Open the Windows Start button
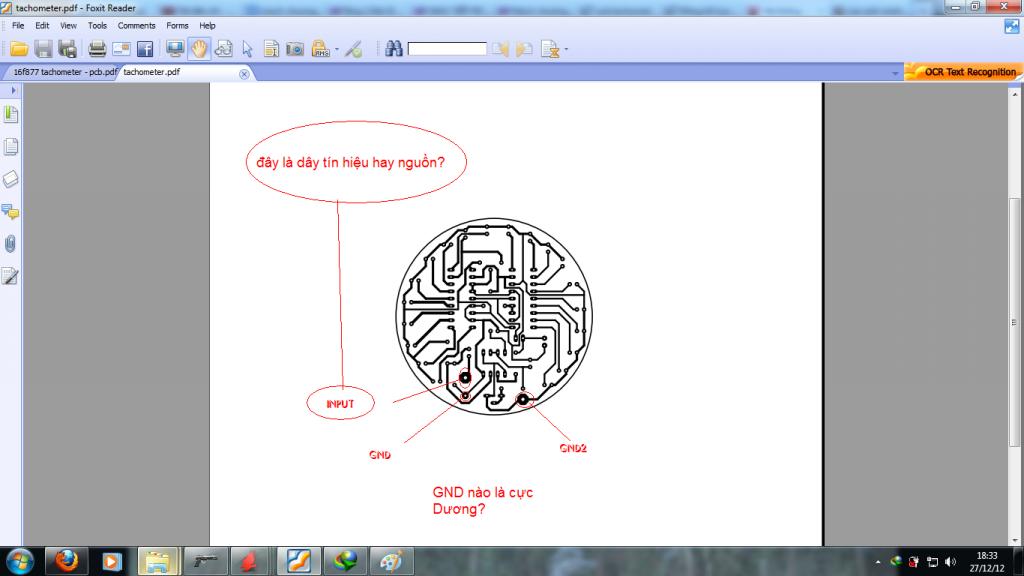The height and width of the screenshot is (576, 1024). click(19, 562)
